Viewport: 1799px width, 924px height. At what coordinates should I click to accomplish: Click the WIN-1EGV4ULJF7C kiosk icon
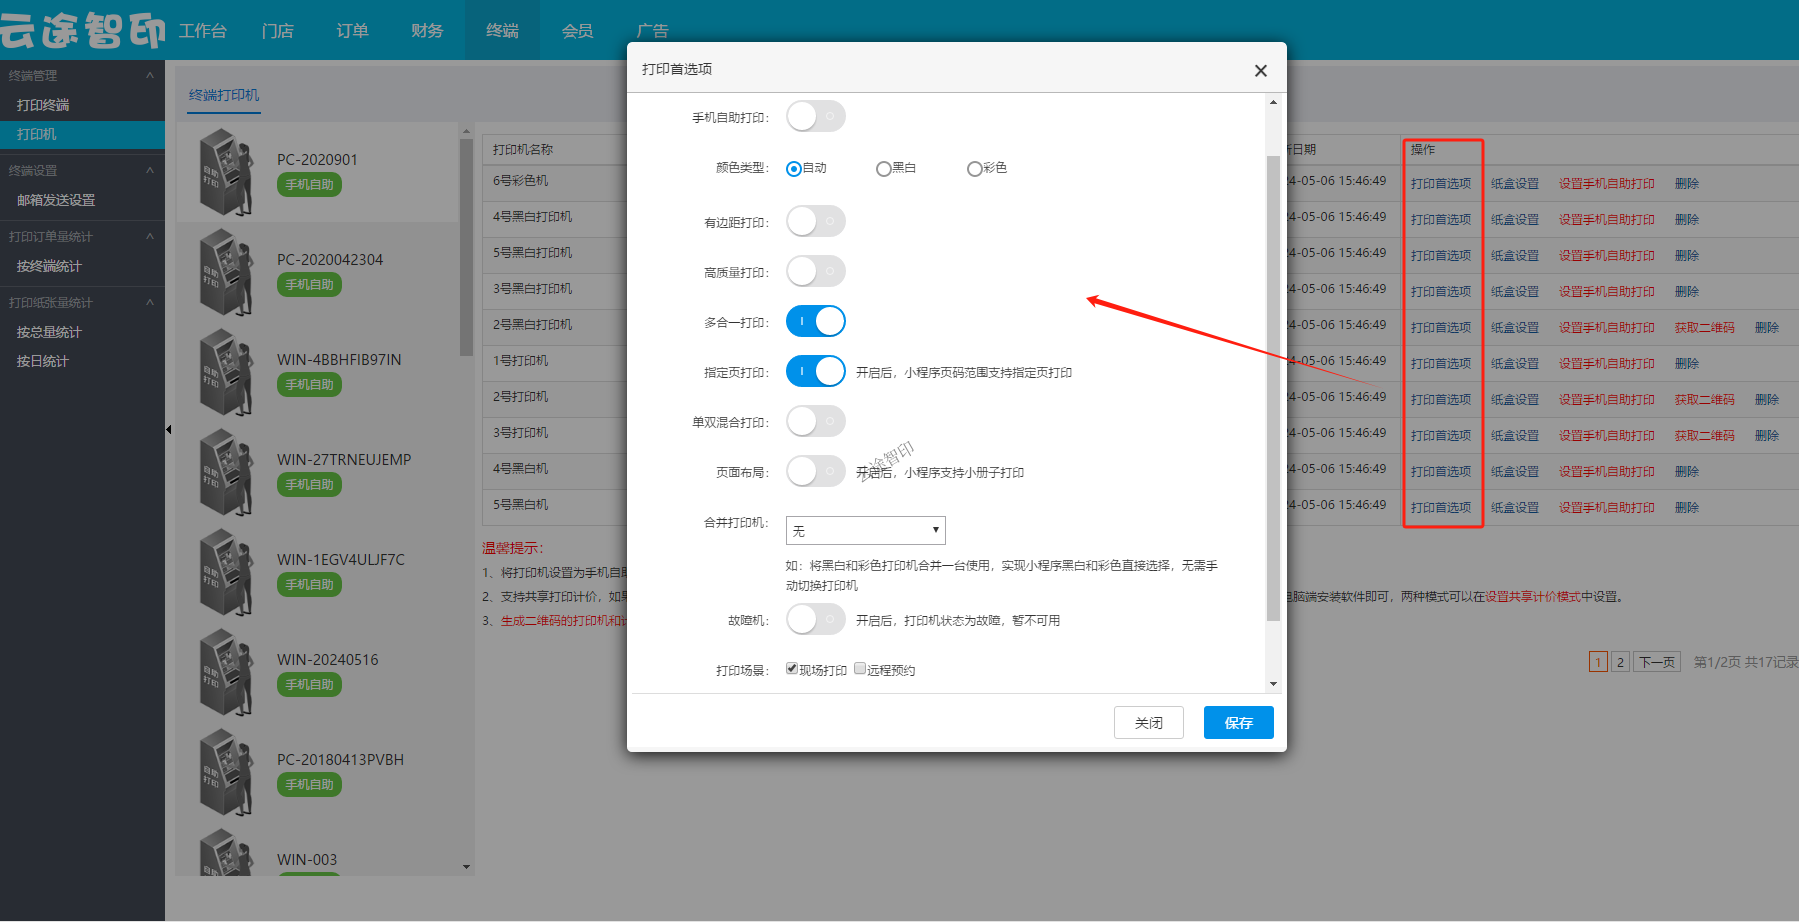coord(226,573)
